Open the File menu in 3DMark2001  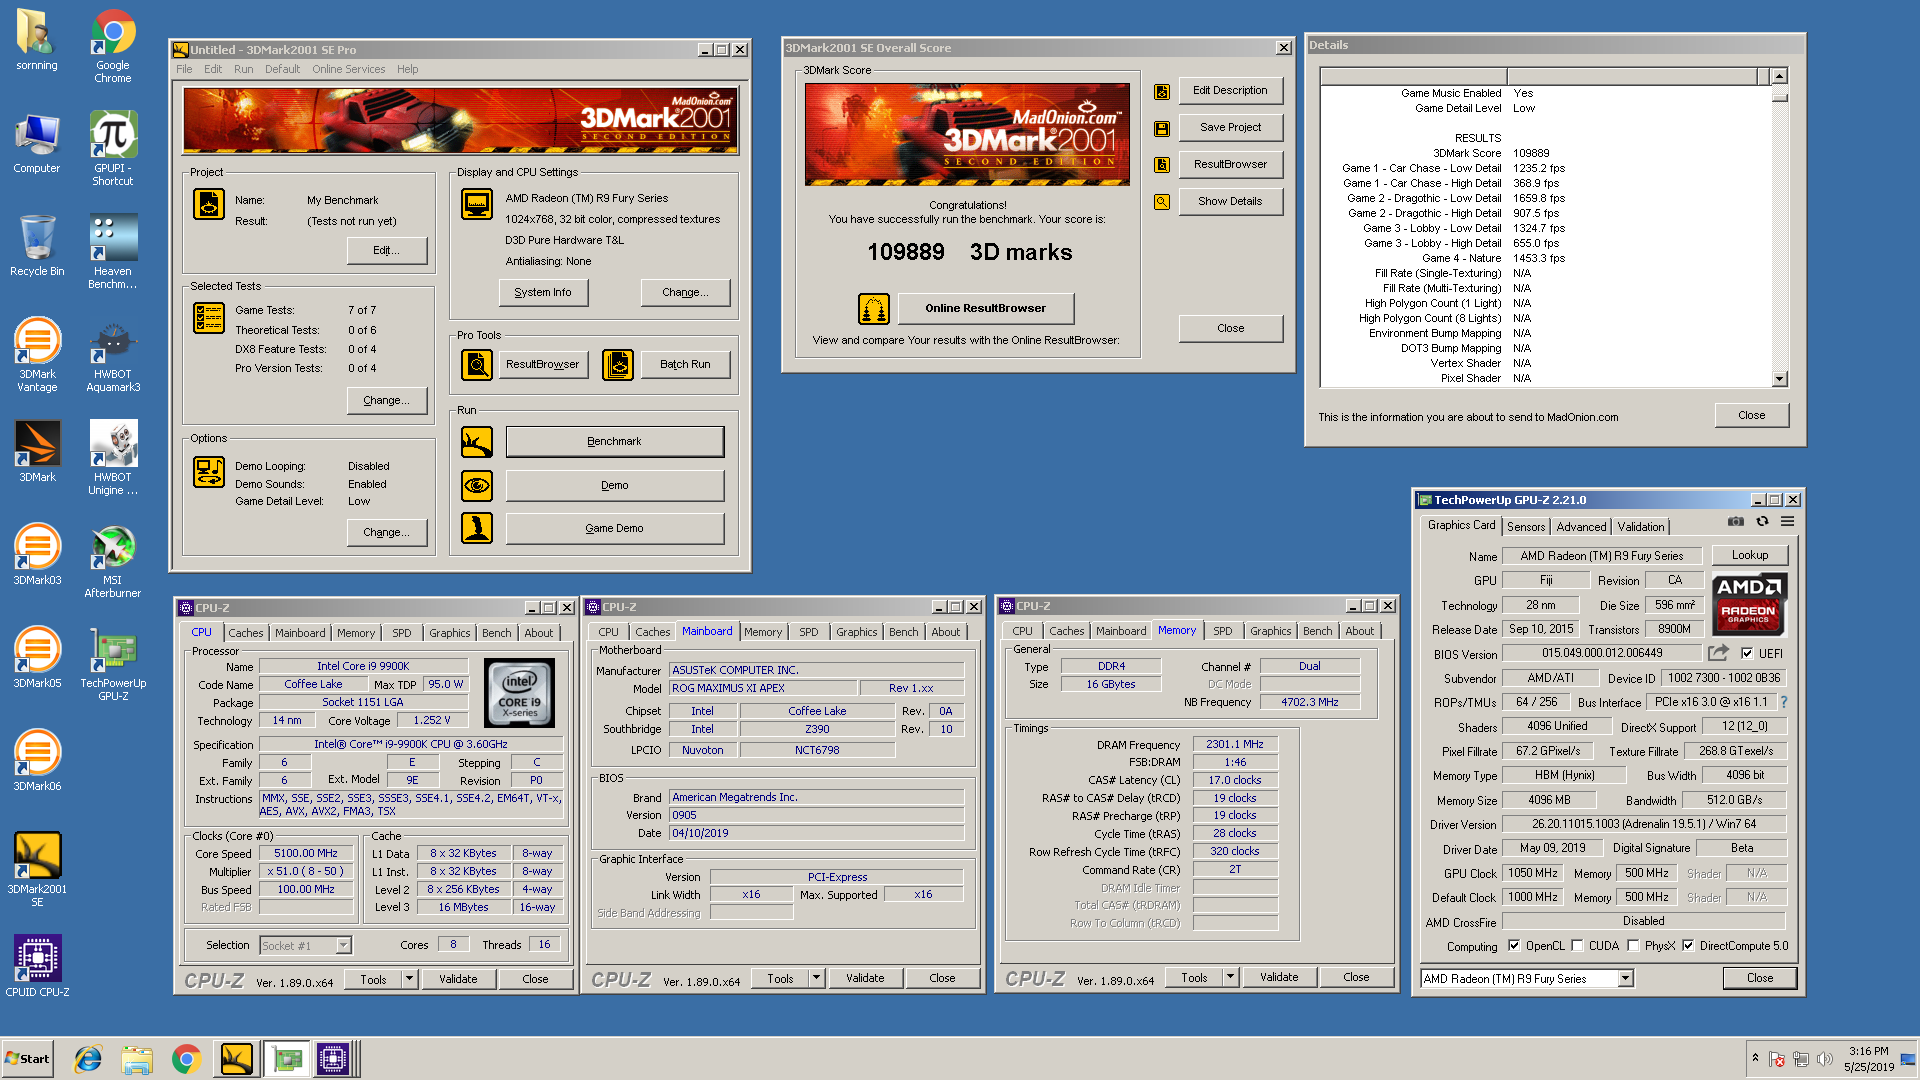pos(184,70)
